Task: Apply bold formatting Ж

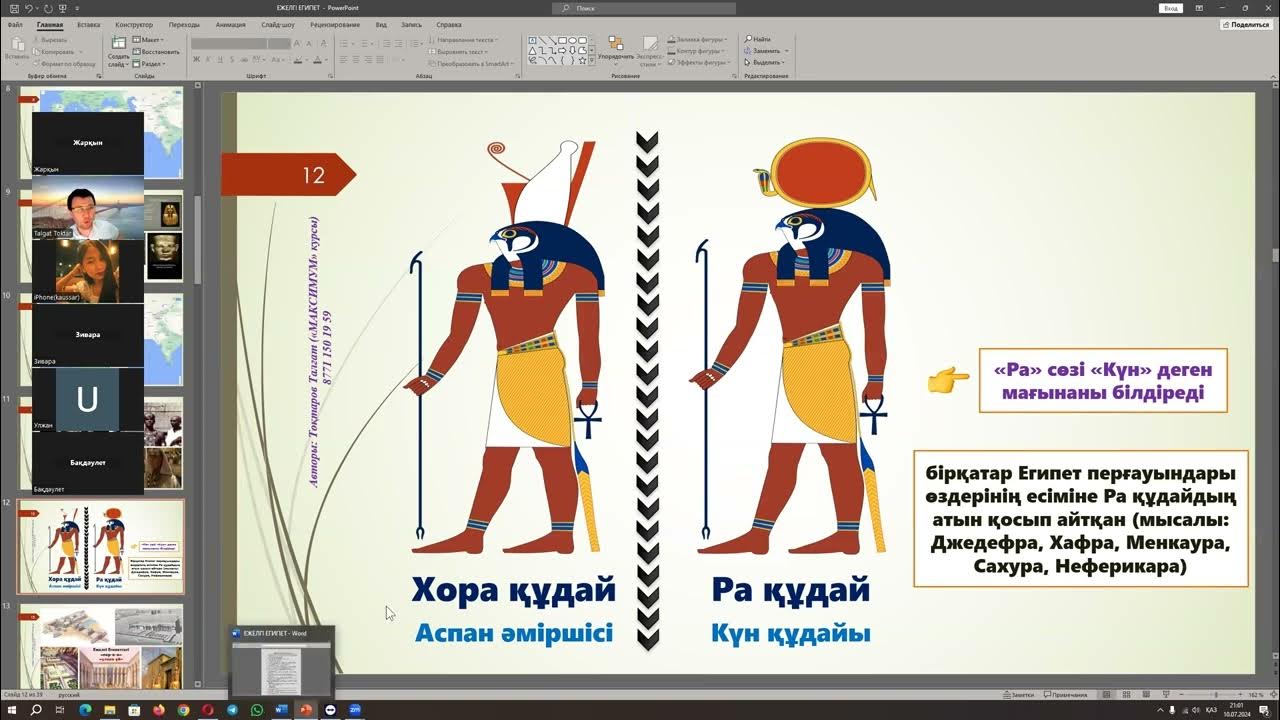Action: (x=197, y=60)
